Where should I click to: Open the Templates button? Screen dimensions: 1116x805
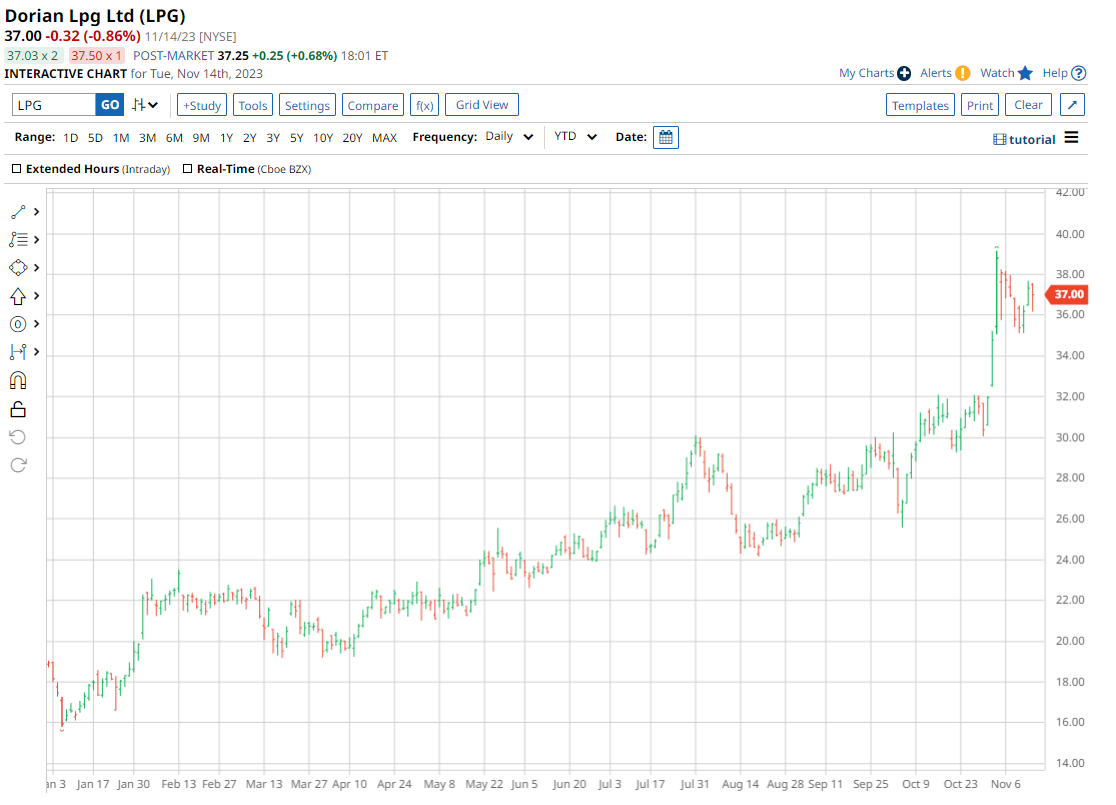point(920,105)
